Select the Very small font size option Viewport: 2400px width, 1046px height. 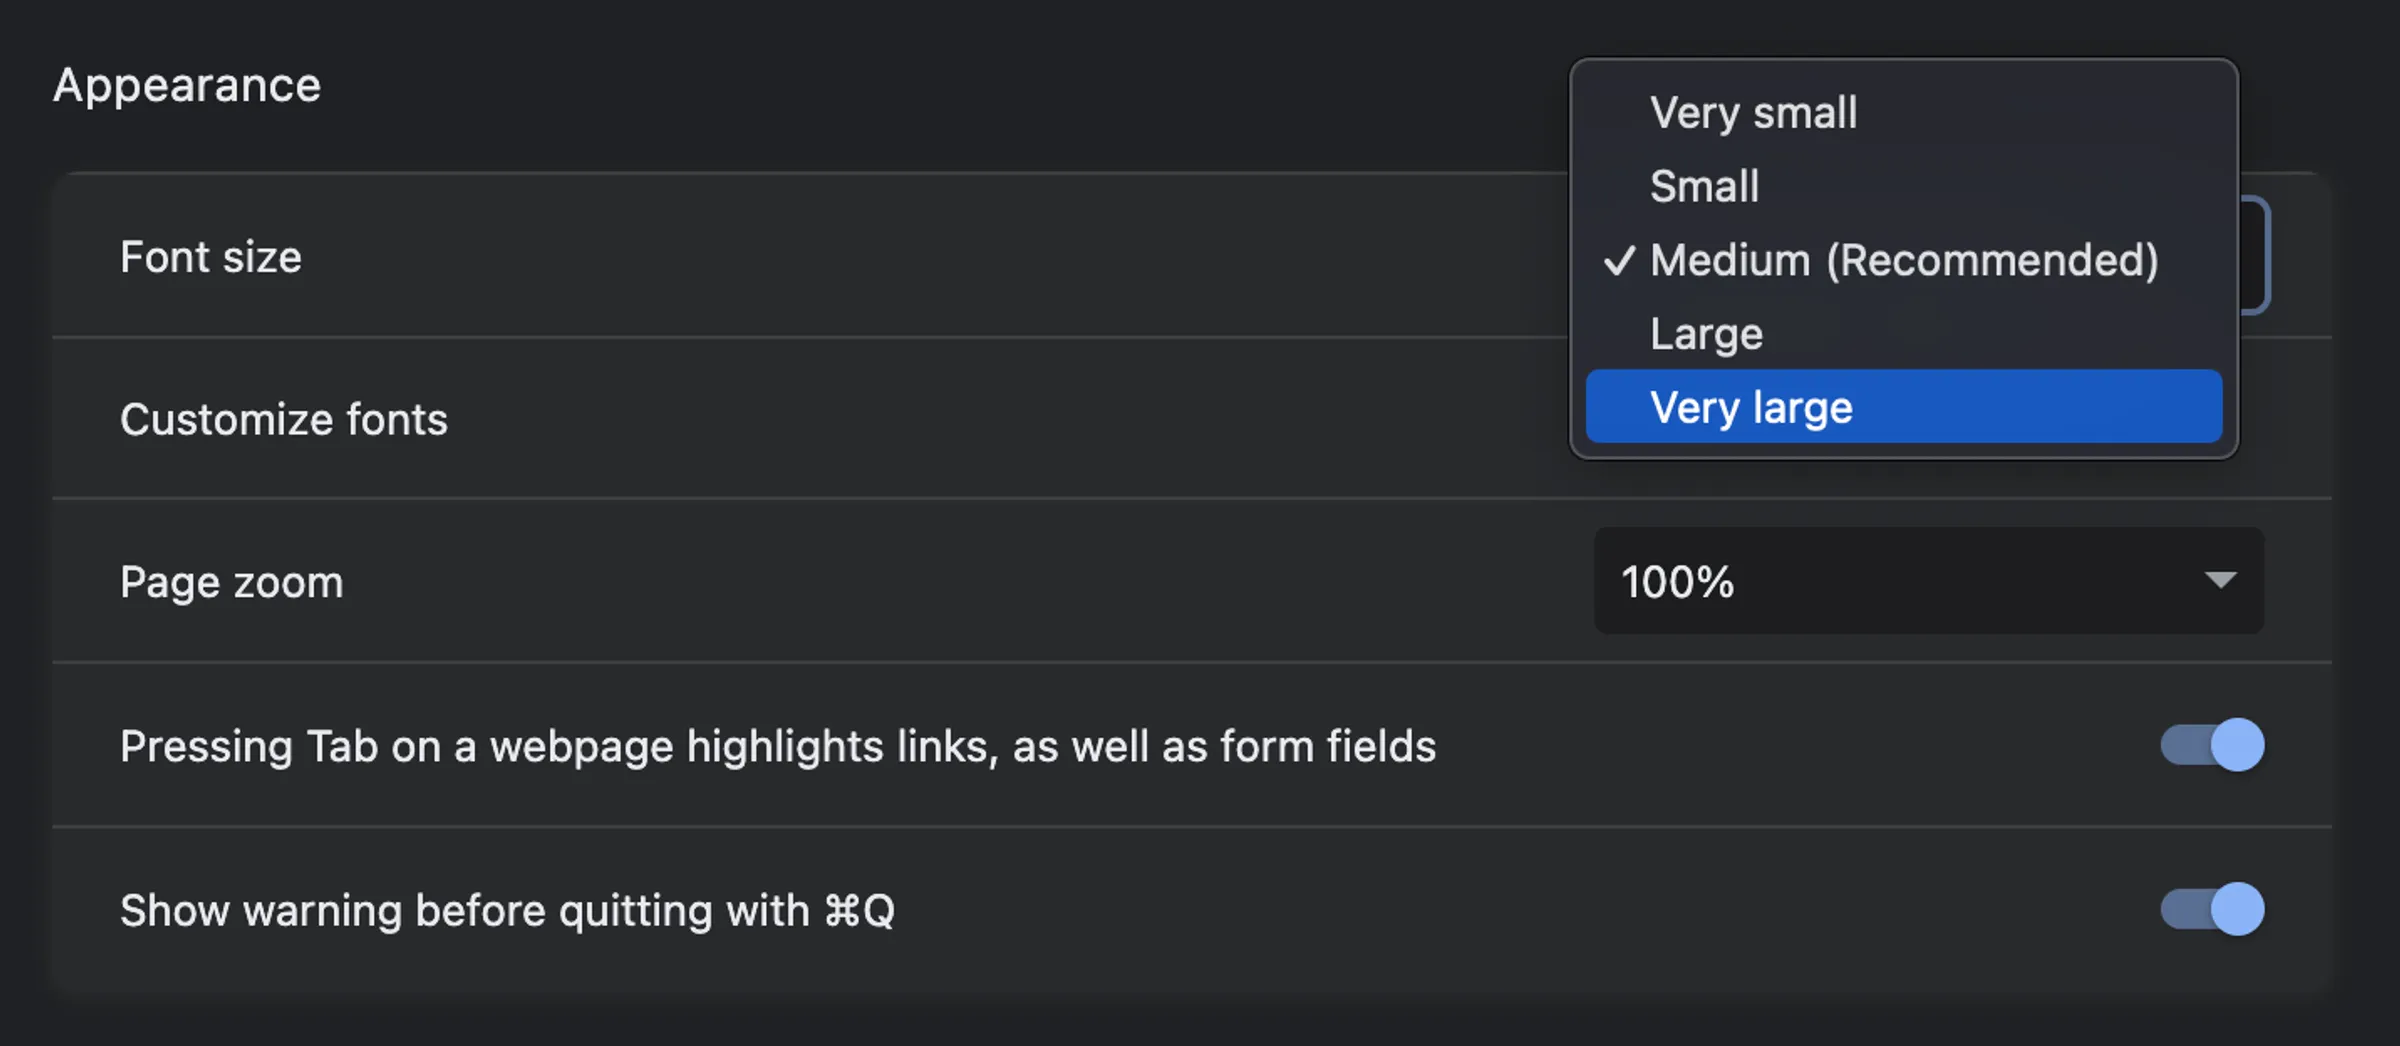(x=1752, y=112)
